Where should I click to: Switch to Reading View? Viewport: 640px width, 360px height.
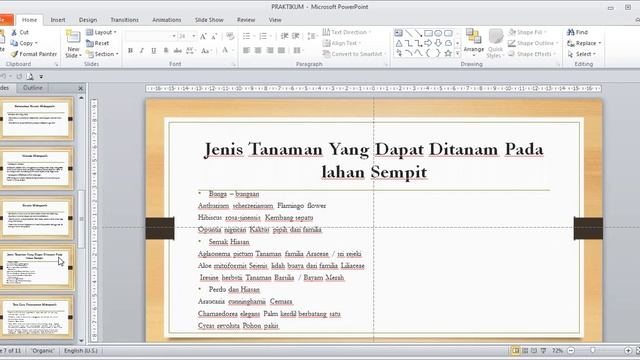coord(534,351)
